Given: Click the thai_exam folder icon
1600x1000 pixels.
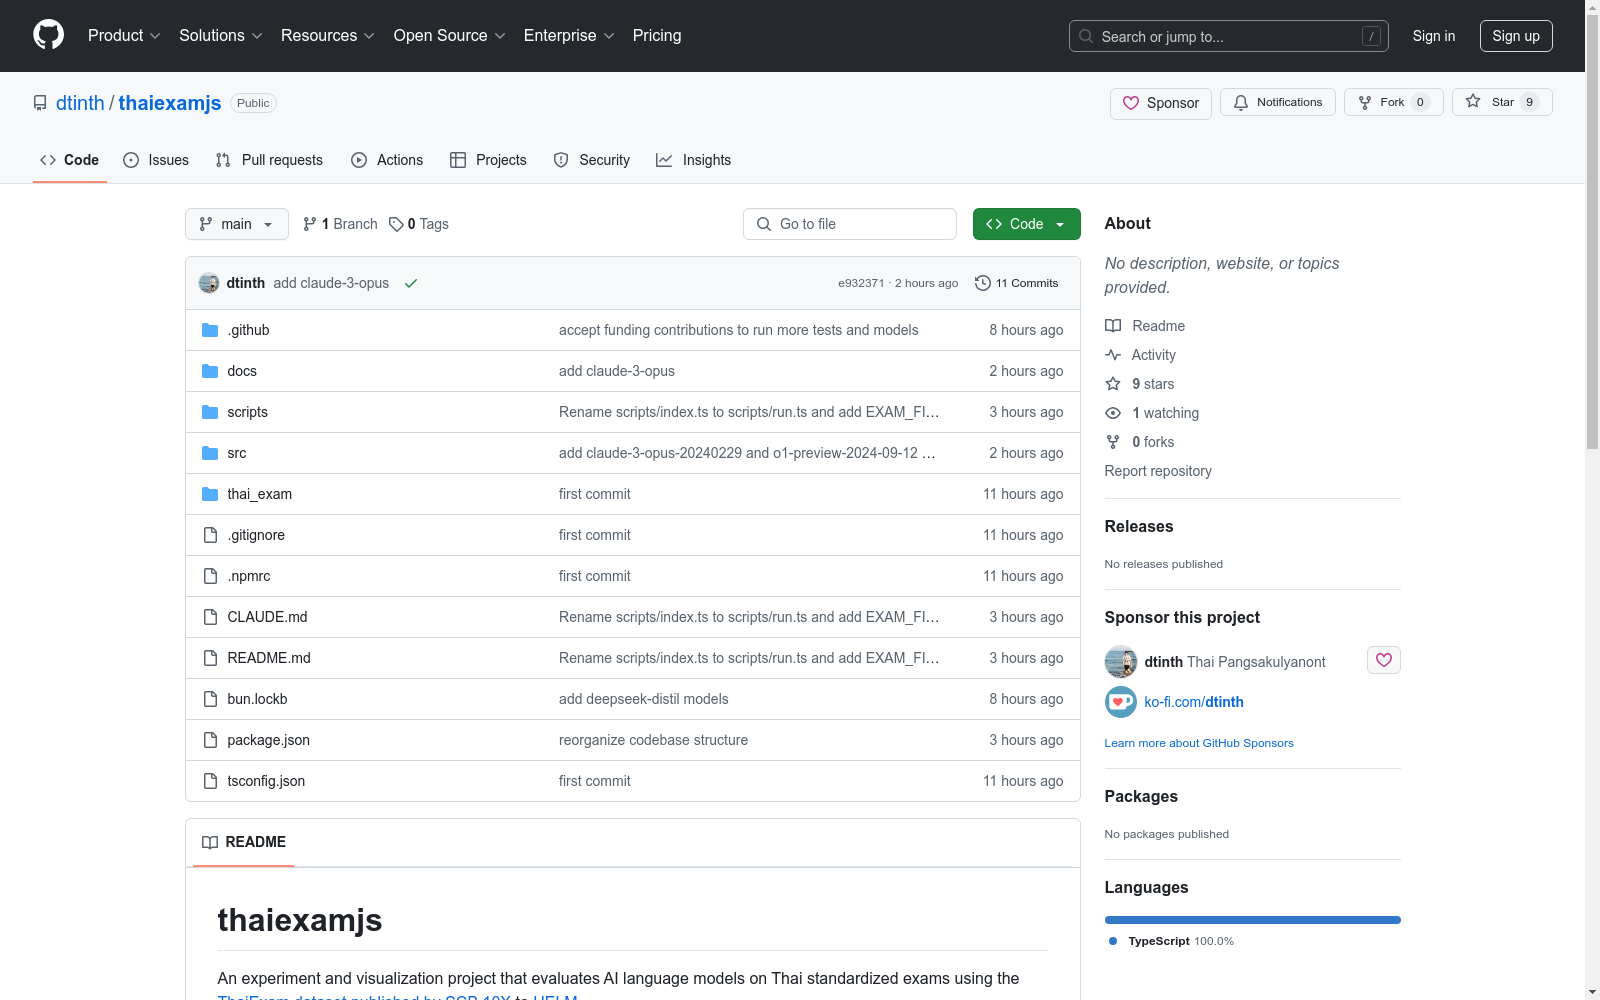Looking at the screenshot, I should point(210,494).
